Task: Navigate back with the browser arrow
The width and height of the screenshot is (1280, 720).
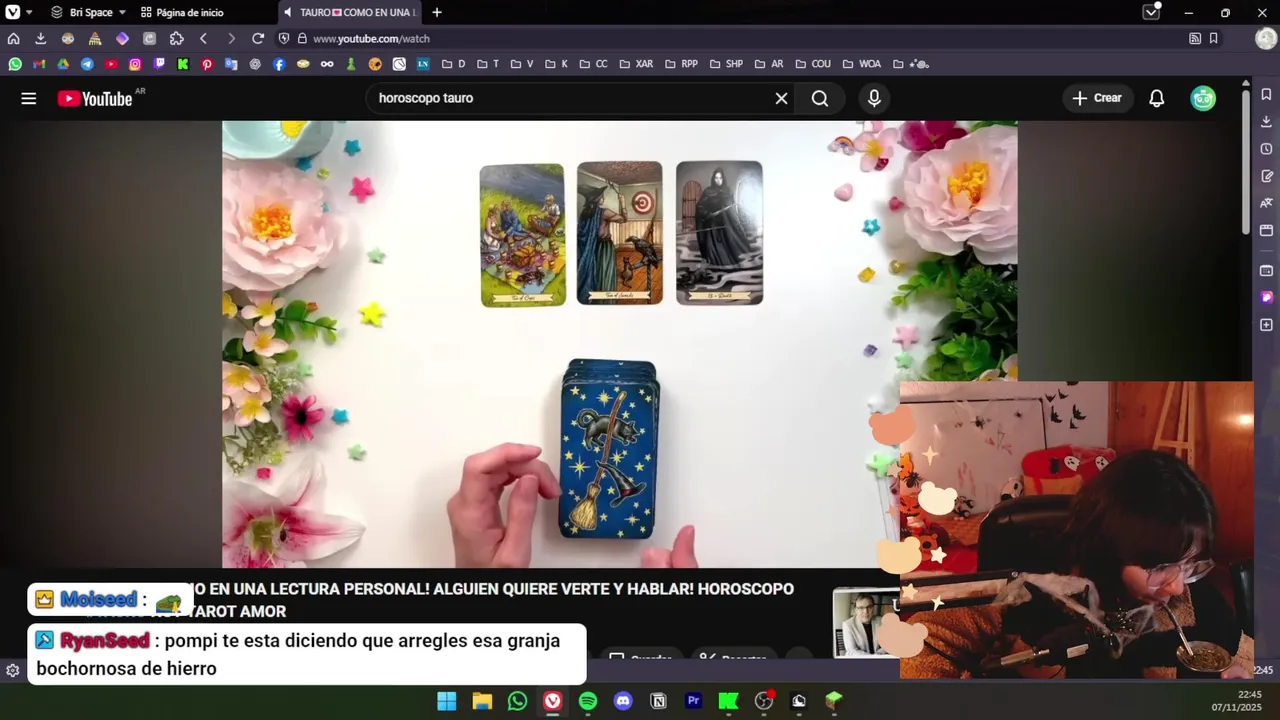Action: [204, 38]
